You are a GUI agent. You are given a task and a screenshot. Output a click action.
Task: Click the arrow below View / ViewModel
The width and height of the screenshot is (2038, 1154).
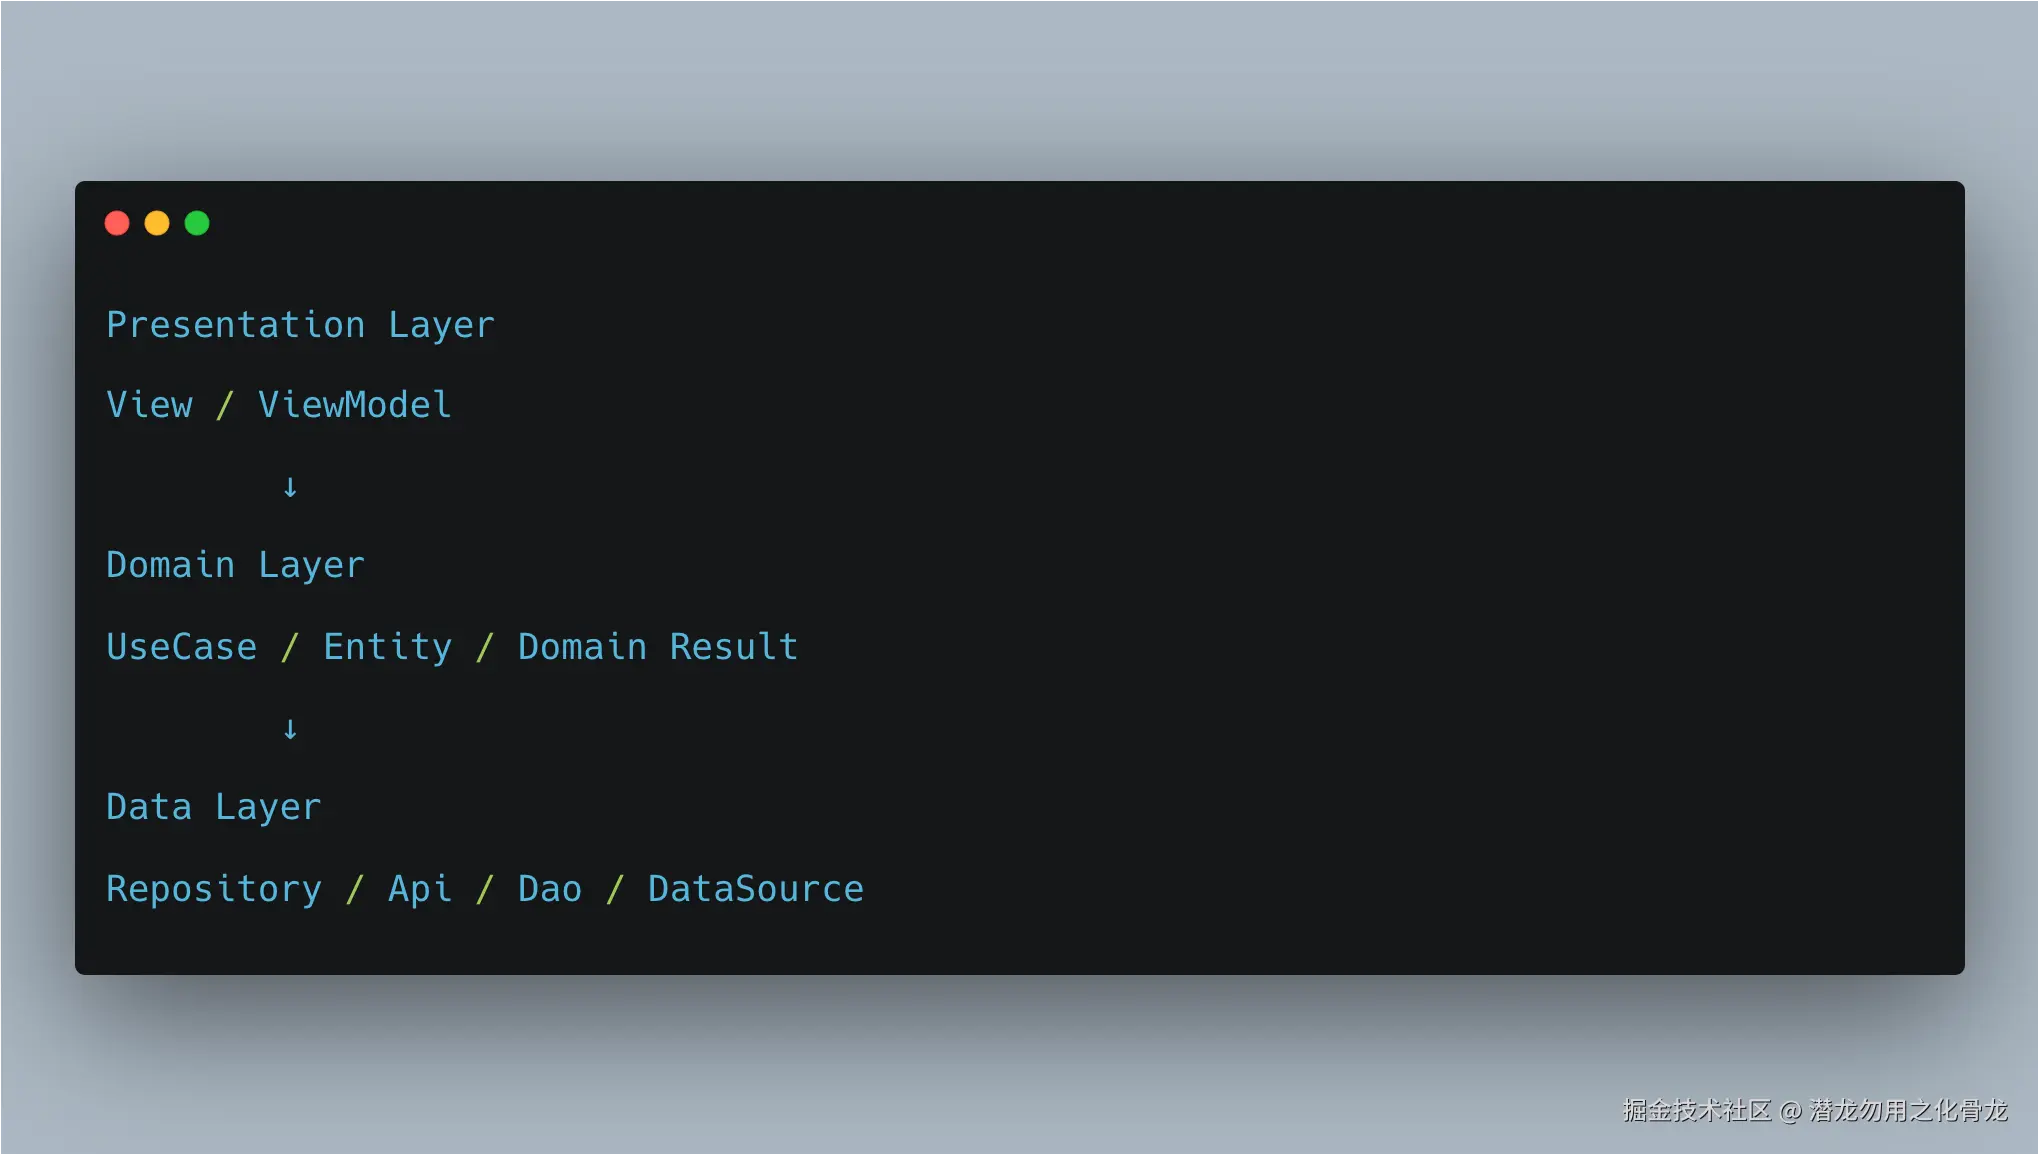point(290,487)
